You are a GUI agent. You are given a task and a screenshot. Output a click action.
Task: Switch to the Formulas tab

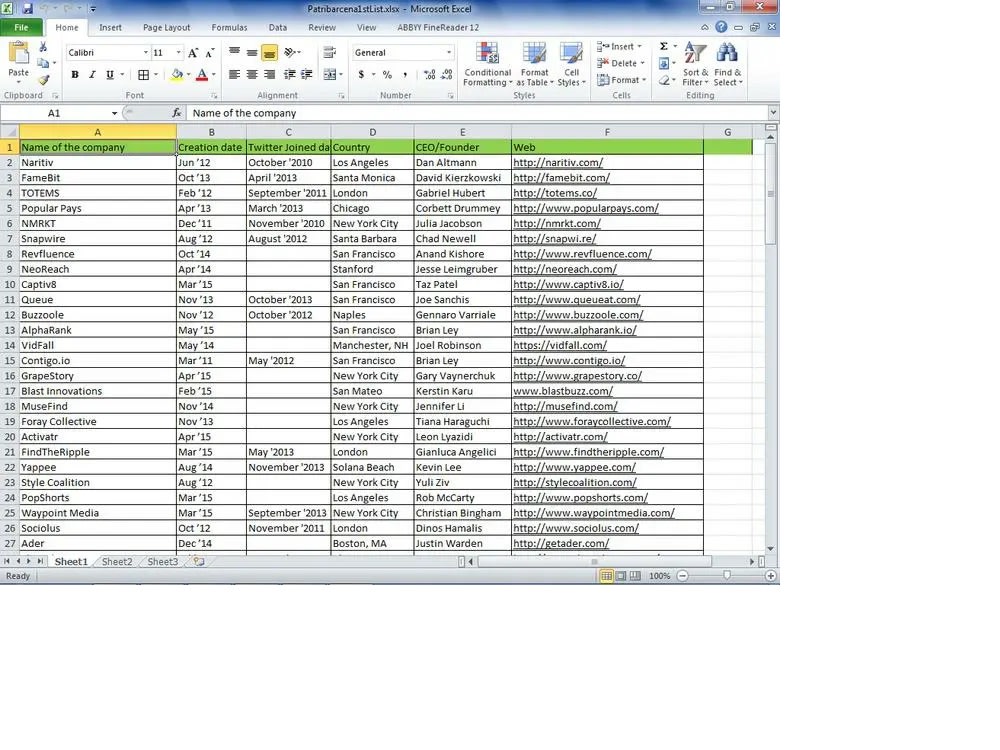[x=229, y=27]
